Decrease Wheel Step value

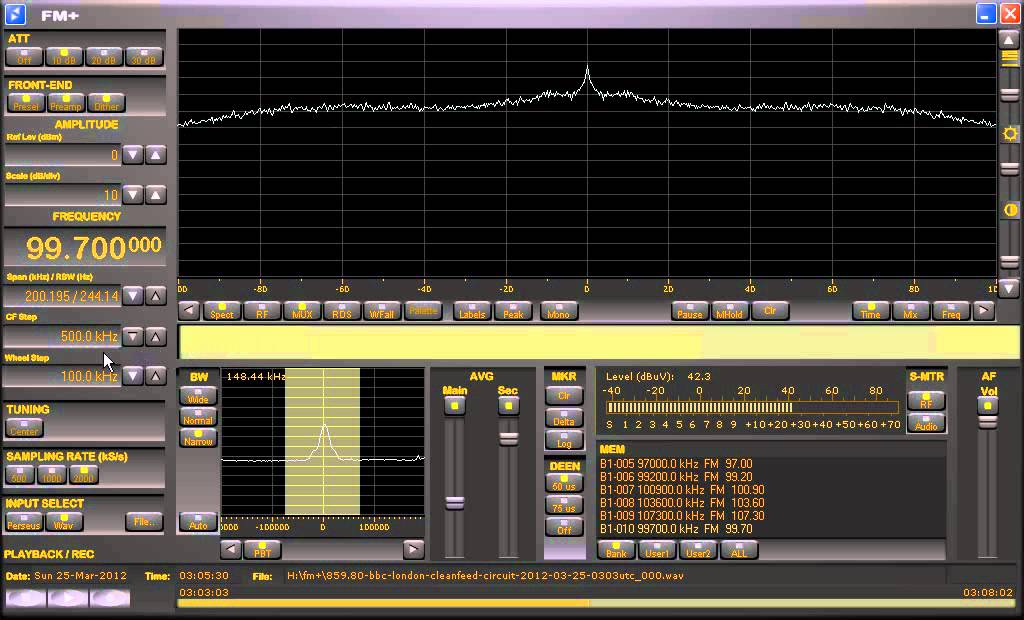click(x=133, y=376)
